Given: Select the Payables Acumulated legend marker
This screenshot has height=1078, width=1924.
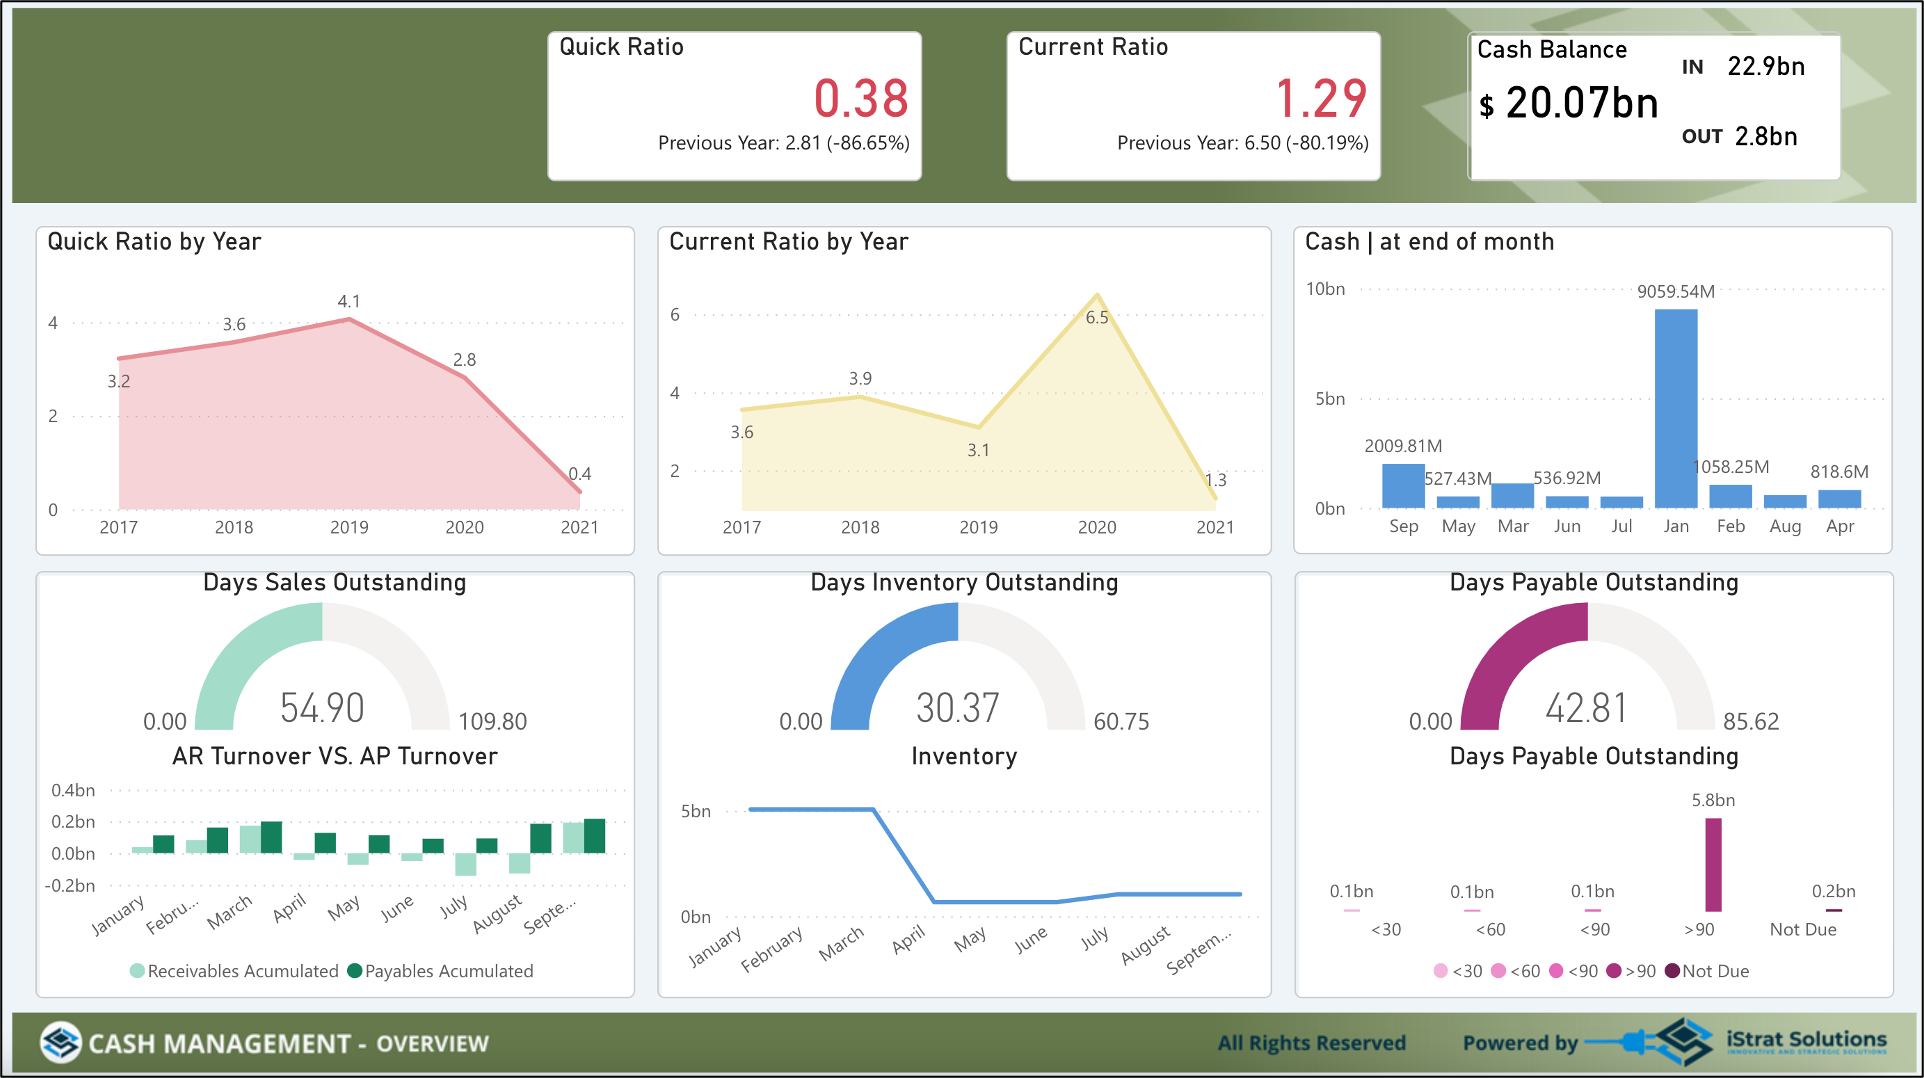Looking at the screenshot, I should (x=354, y=971).
